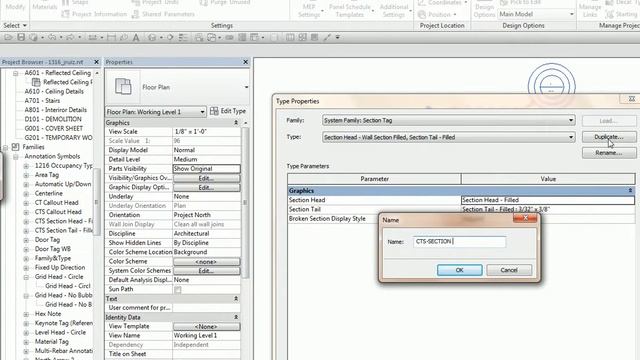Select the Measure tool icon
The height and width of the screenshot is (360, 640).
93,37
